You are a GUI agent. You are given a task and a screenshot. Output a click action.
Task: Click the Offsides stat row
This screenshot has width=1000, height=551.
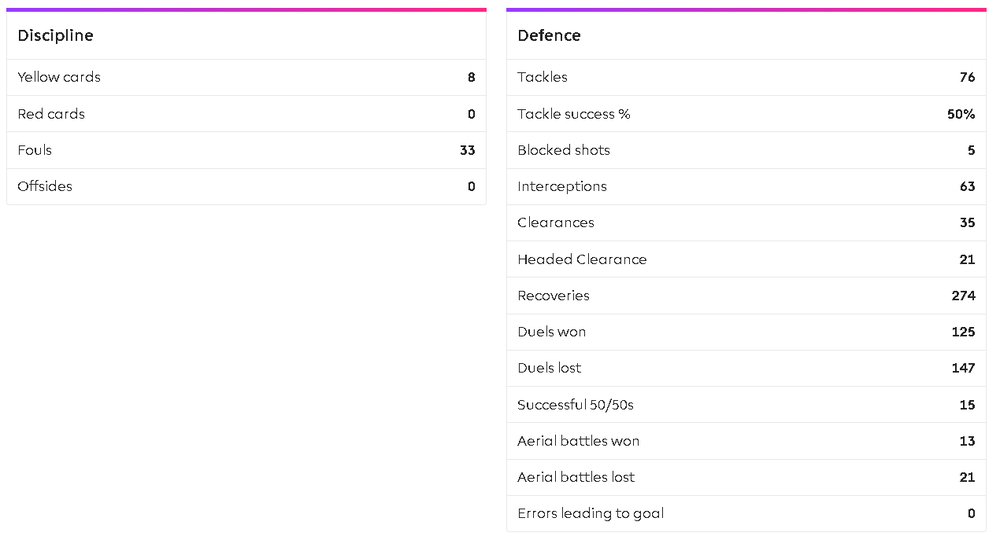pos(246,187)
